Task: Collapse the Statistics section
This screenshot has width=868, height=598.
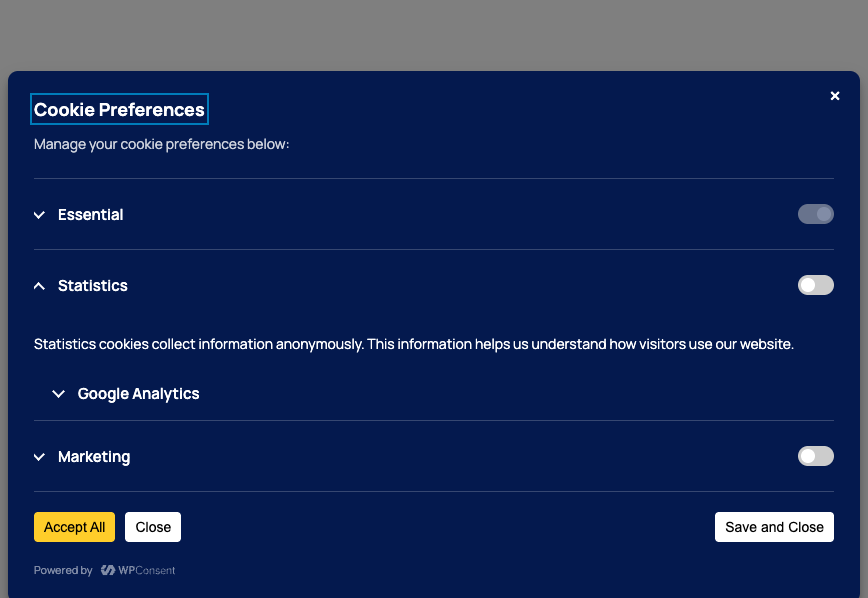Action: (x=38, y=285)
